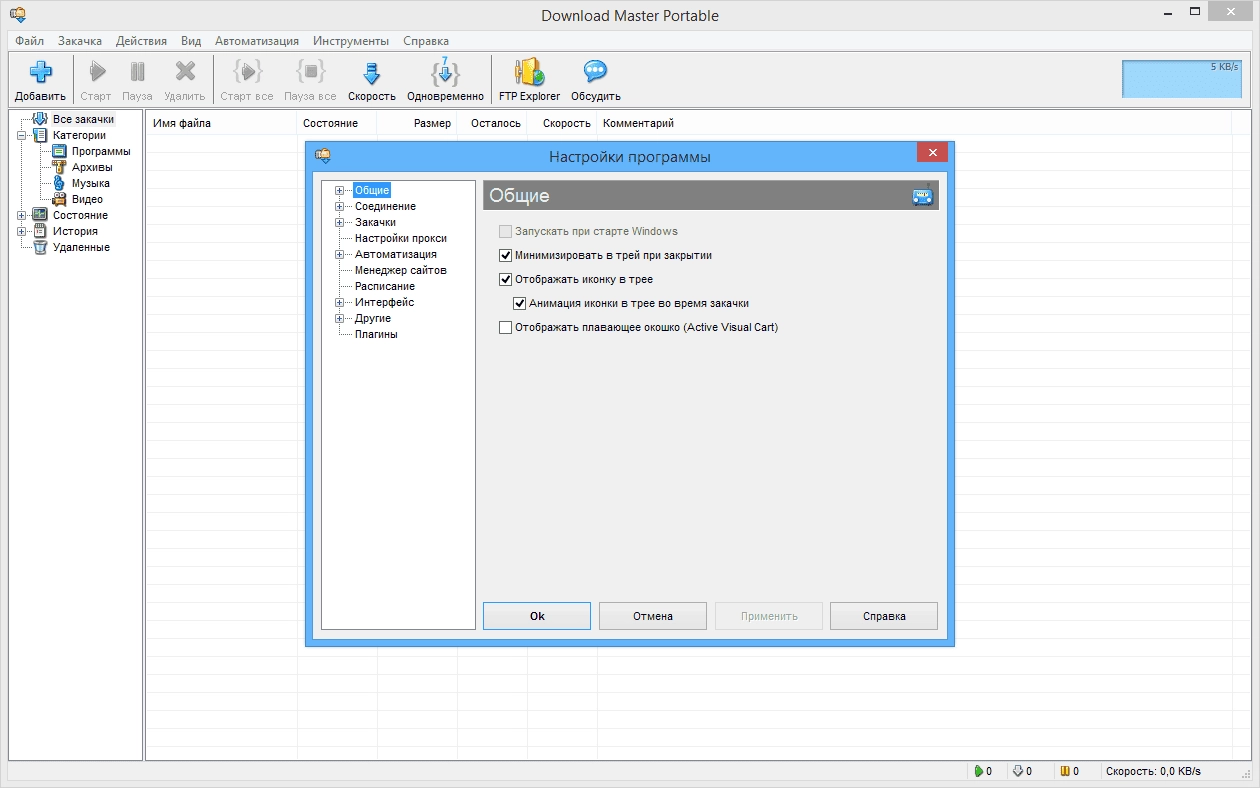1260x788 pixels.
Task: Confirm settings with the Ok button
Action: pos(537,616)
